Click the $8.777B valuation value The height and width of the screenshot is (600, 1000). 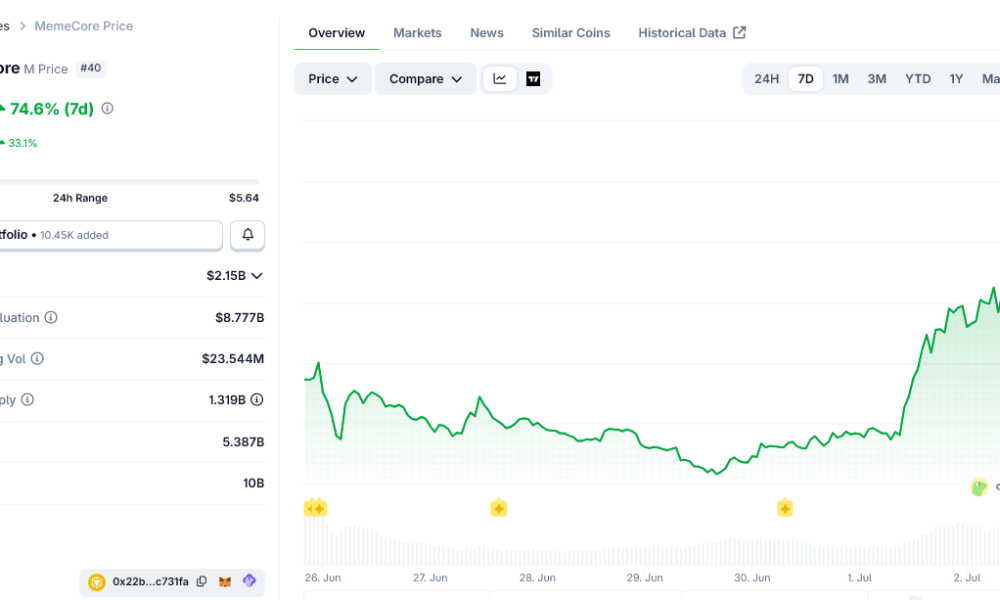click(239, 318)
